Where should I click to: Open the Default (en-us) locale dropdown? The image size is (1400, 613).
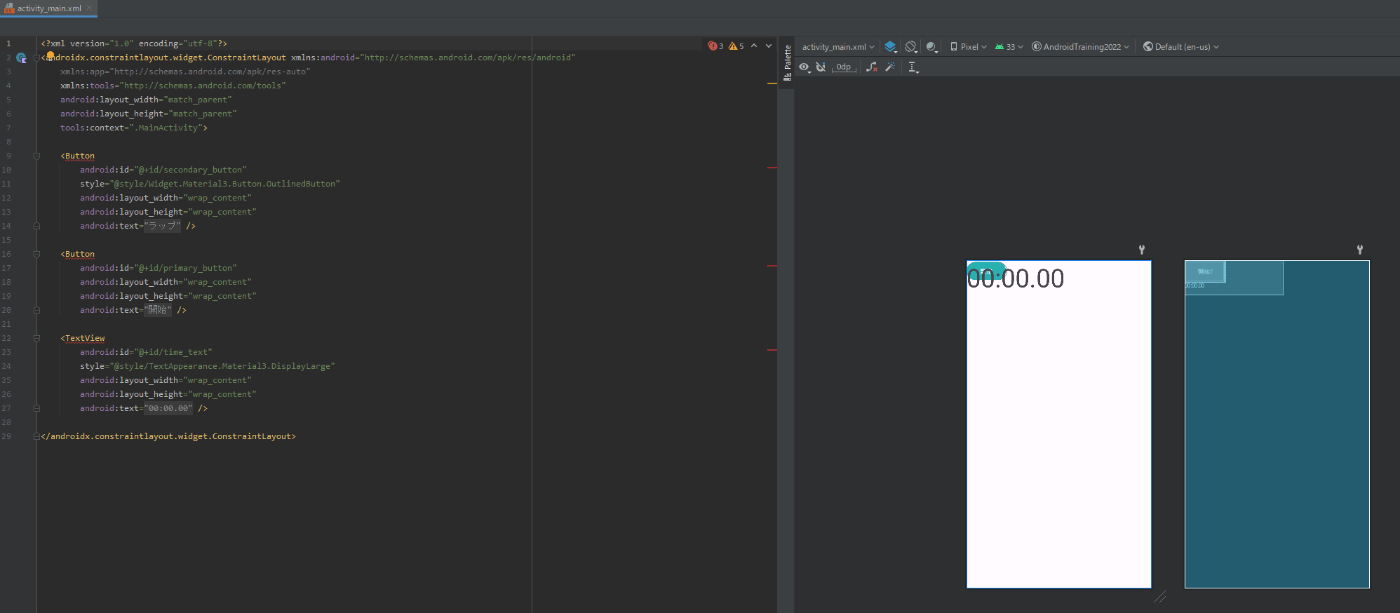coord(1181,47)
